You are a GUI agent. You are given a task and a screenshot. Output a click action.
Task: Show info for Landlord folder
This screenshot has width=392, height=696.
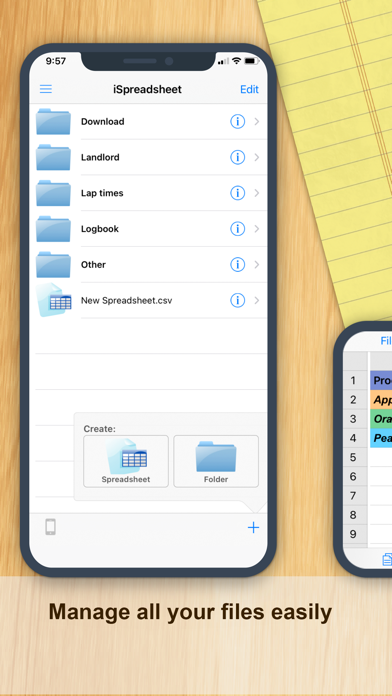tap(238, 157)
